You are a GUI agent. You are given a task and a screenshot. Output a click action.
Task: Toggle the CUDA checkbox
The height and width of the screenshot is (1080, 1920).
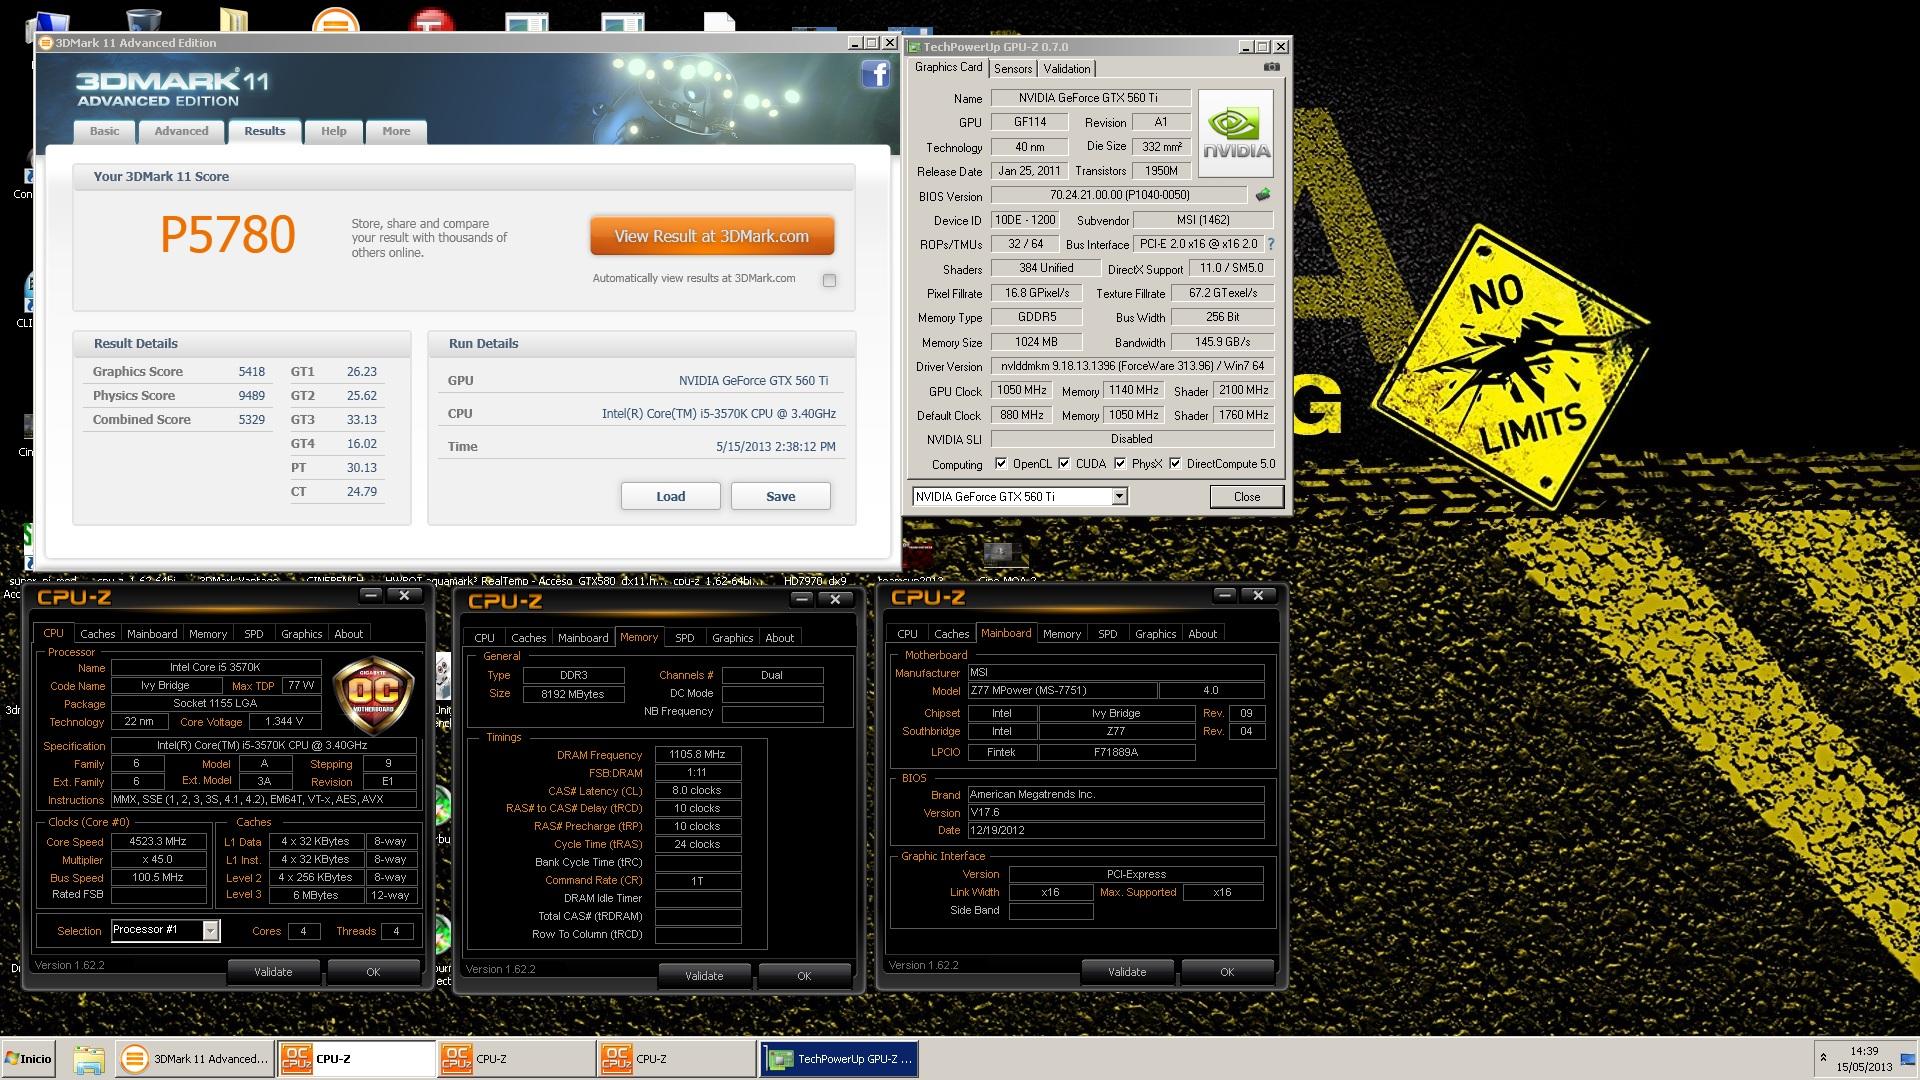pyautogui.click(x=1064, y=464)
